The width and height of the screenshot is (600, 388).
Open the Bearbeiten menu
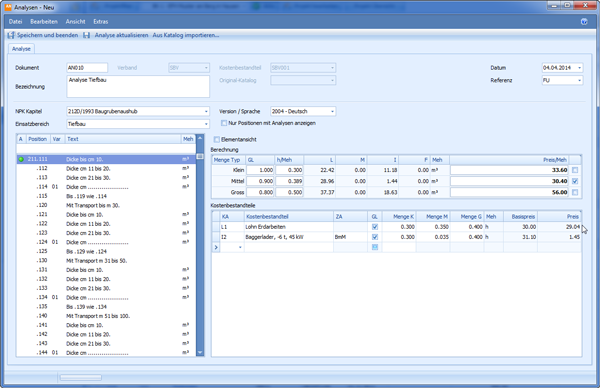pyautogui.click(x=44, y=22)
